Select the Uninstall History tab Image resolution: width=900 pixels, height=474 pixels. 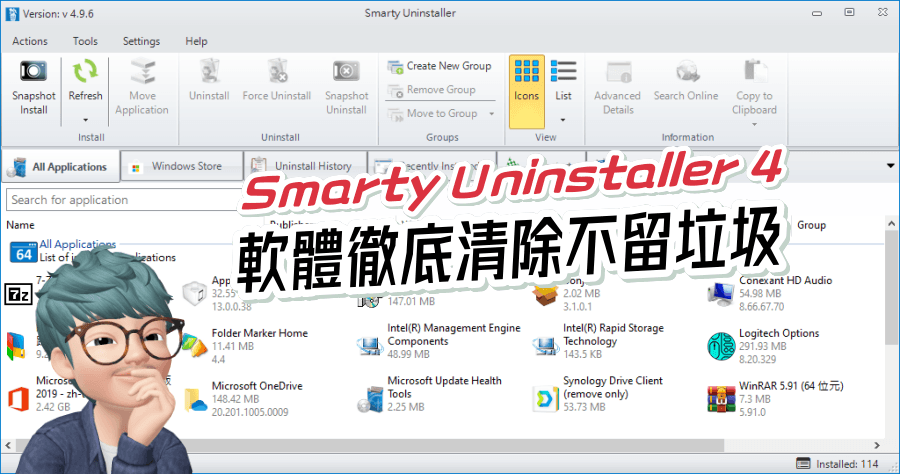click(304, 166)
